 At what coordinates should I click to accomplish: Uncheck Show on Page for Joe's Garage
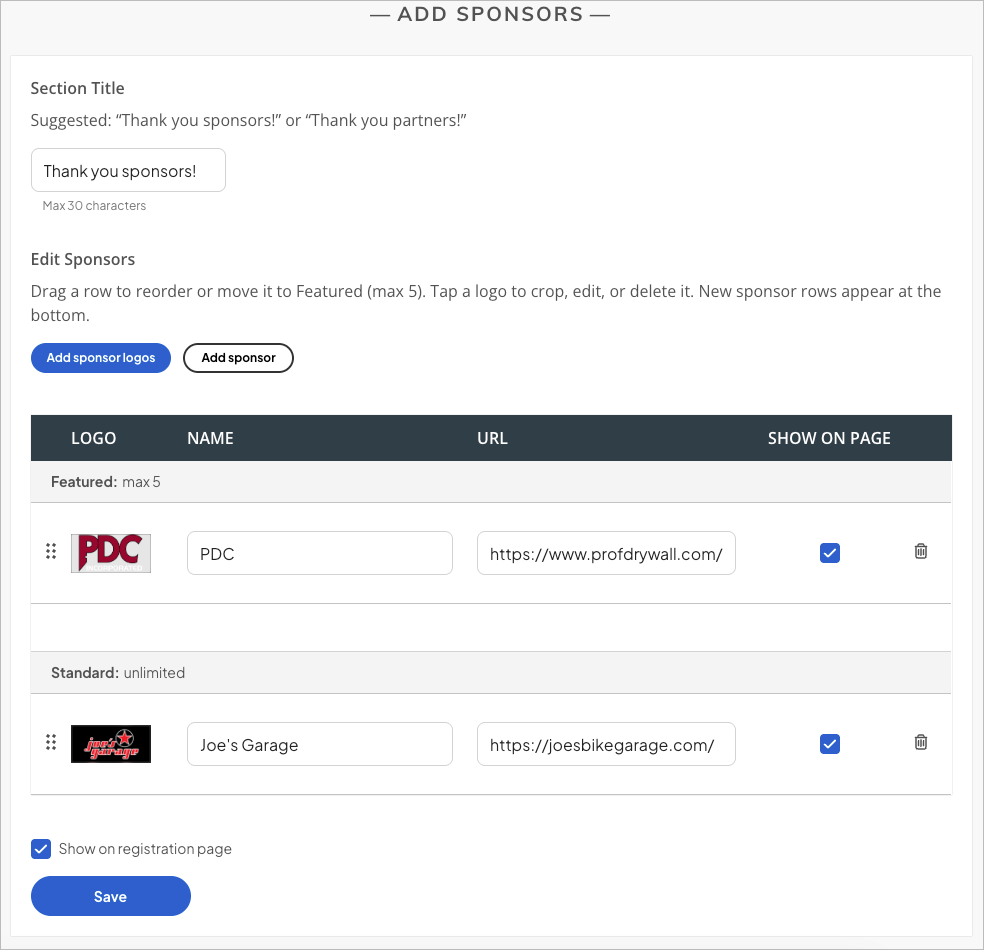830,744
